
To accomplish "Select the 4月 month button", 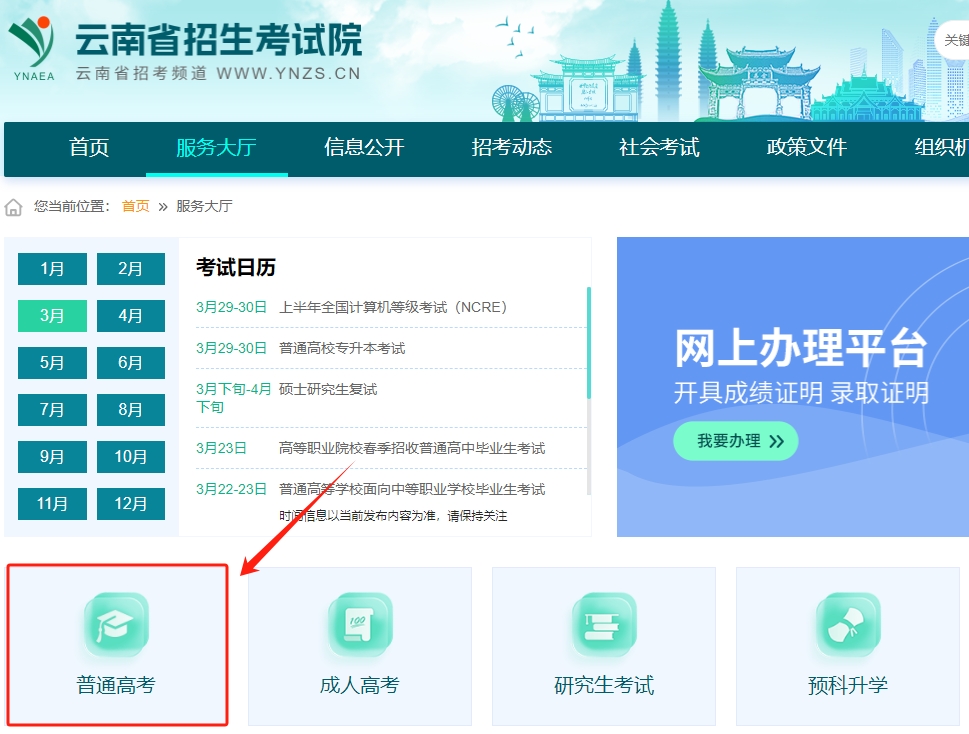I will point(131,316).
